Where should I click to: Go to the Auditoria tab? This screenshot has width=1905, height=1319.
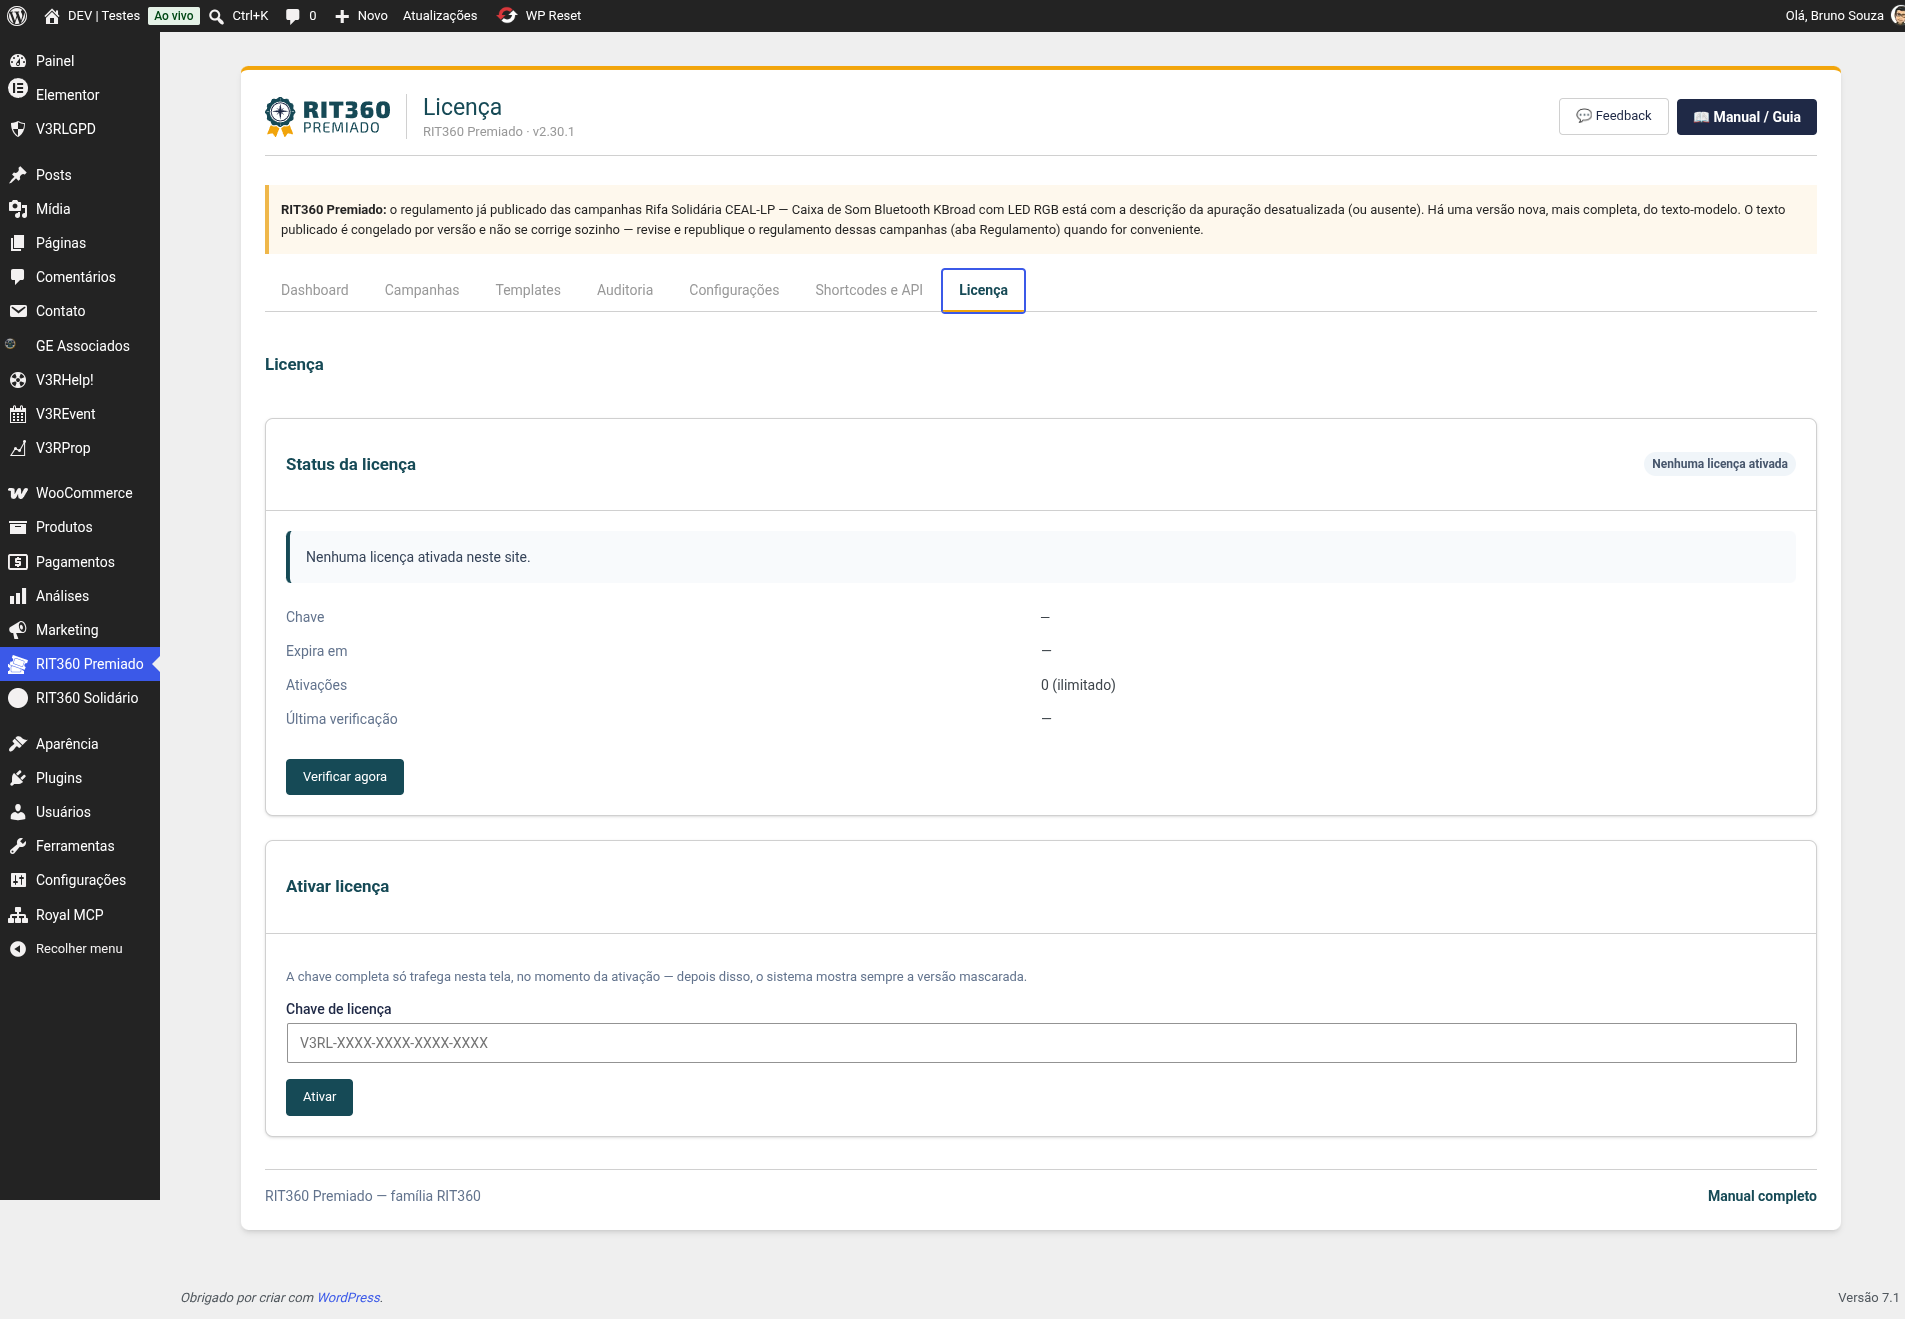click(x=625, y=290)
